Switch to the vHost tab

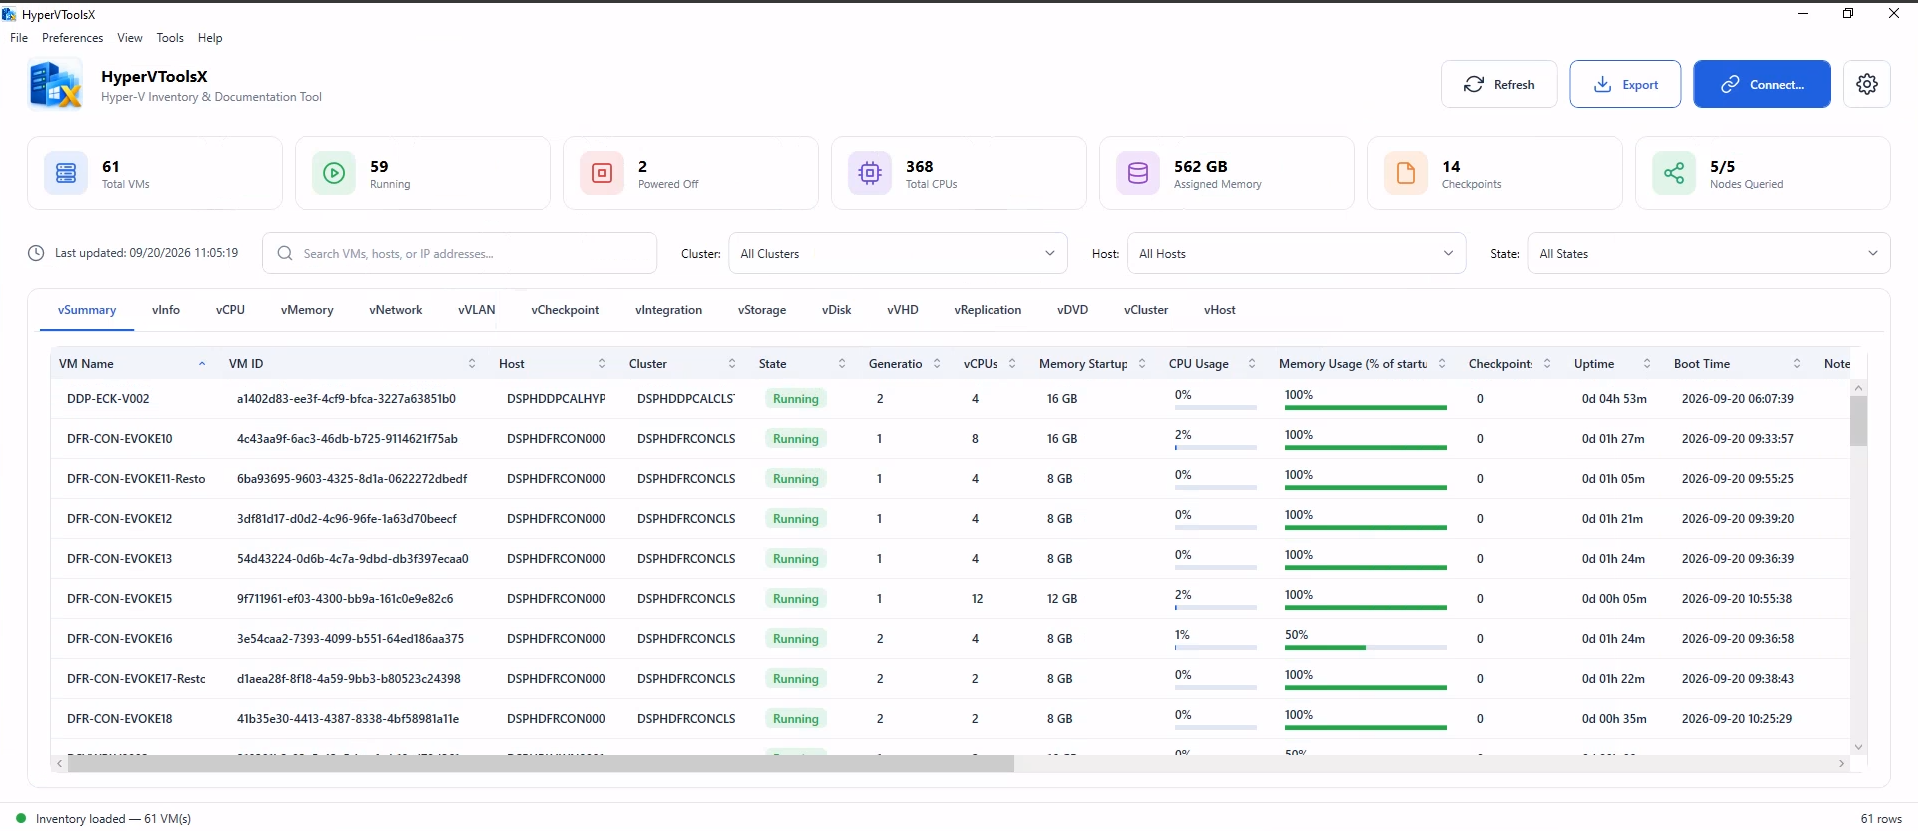point(1220,310)
